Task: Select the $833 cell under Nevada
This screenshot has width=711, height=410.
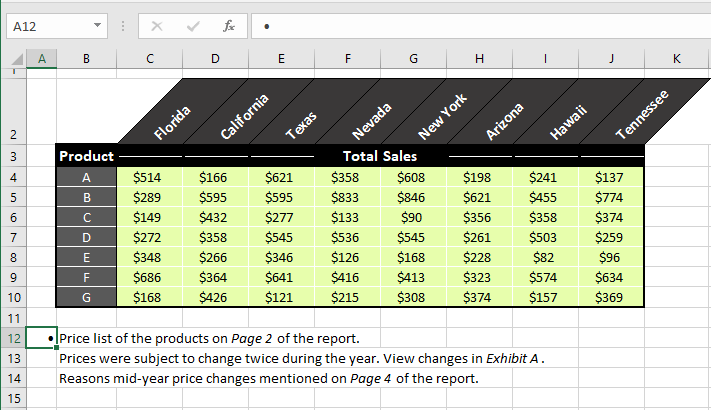Action: (347, 197)
